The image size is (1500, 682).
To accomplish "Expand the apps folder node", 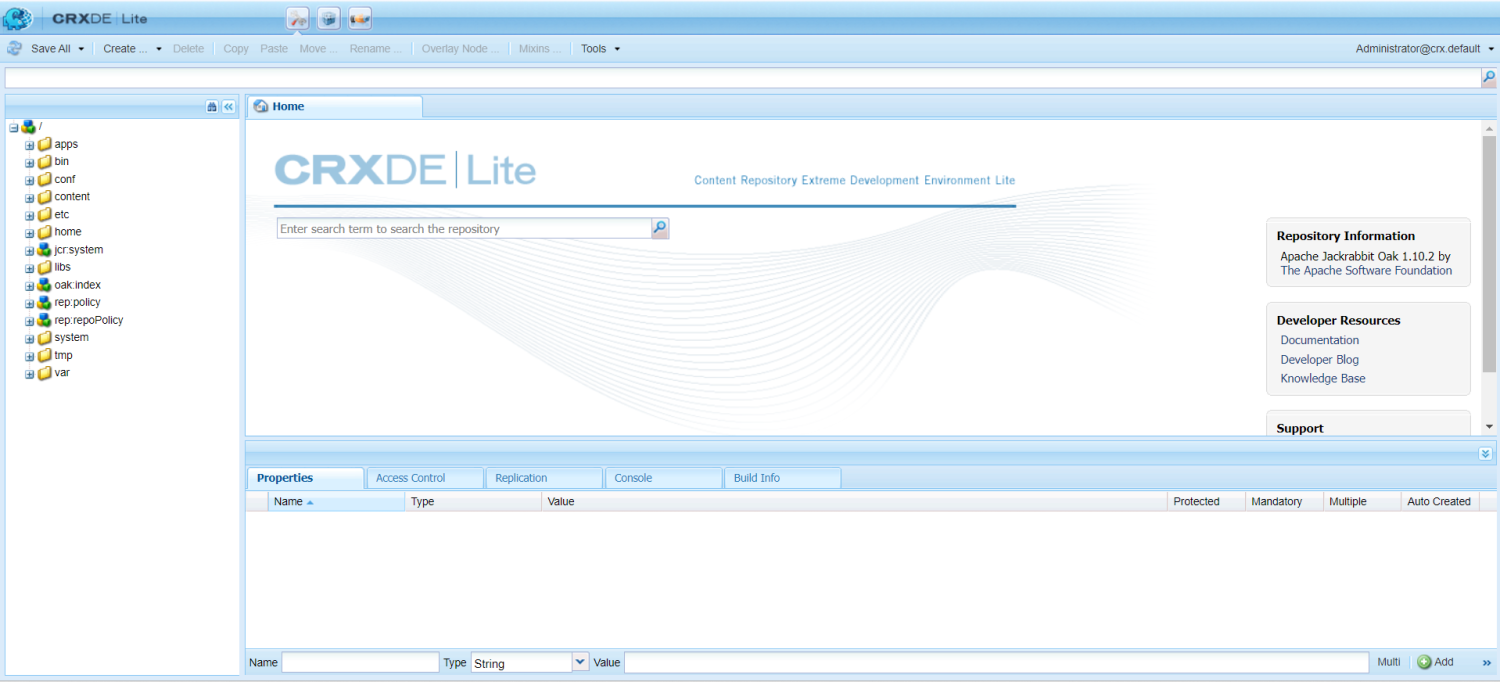I will [30, 145].
